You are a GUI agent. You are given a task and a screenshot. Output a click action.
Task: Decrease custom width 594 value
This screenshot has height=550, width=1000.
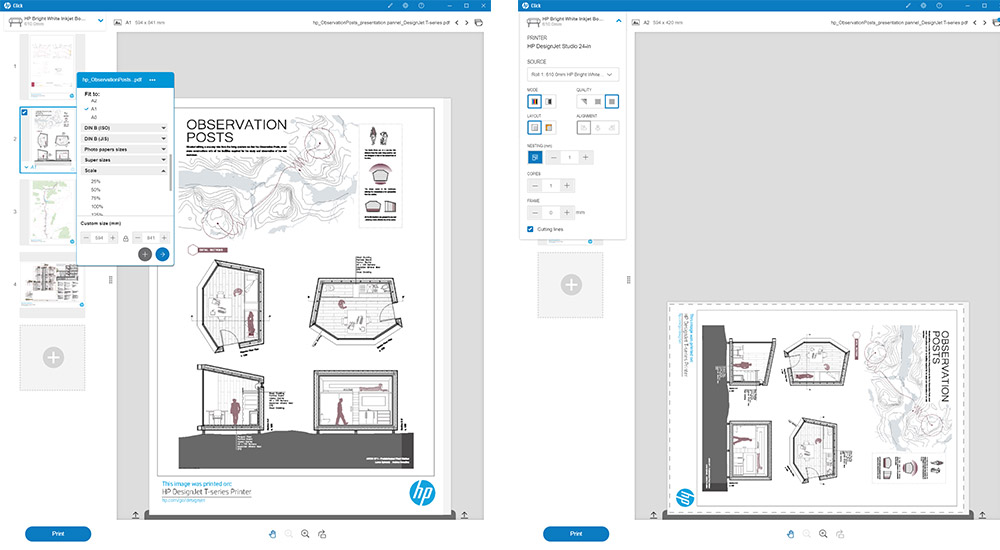tap(87, 238)
